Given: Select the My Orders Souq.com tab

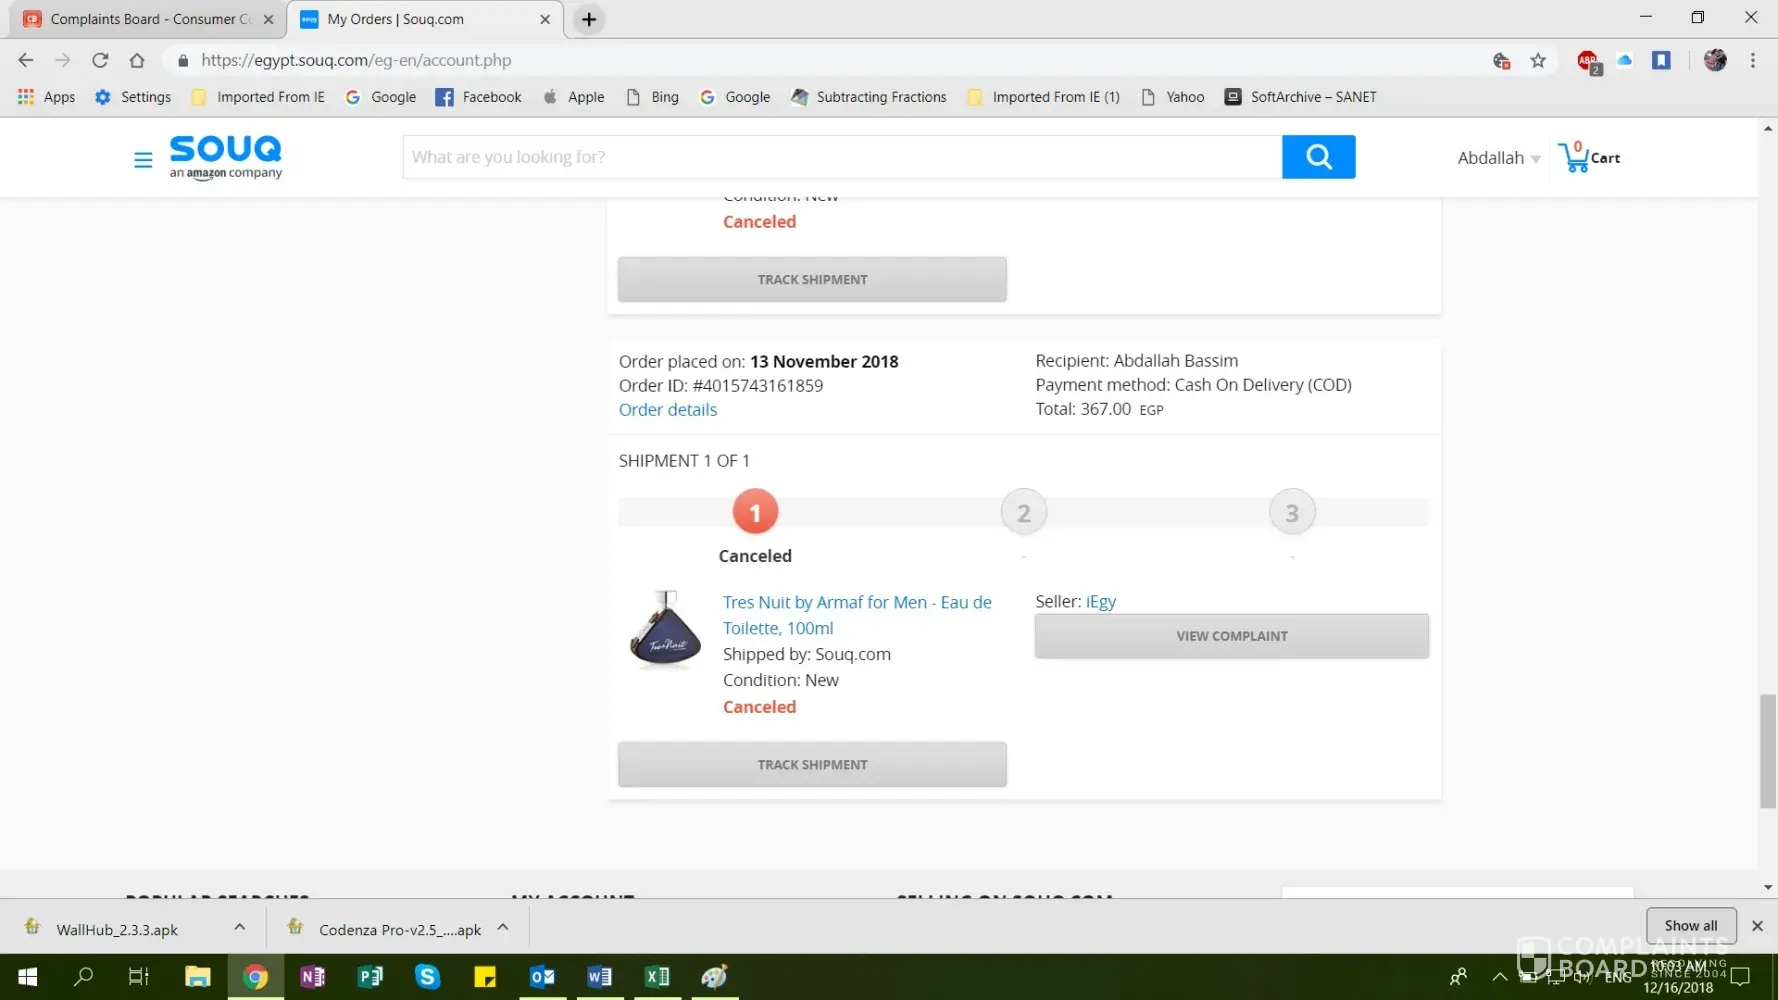Looking at the screenshot, I should (x=425, y=19).
